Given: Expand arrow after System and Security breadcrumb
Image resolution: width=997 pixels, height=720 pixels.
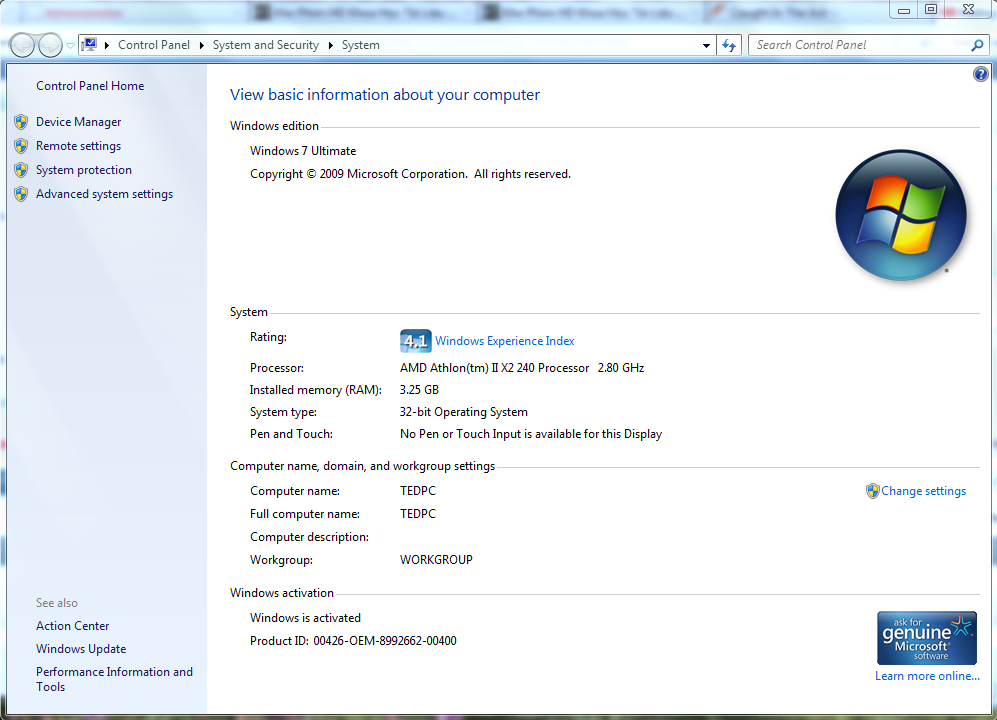Looking at the screenshot, I should [331, 45].
